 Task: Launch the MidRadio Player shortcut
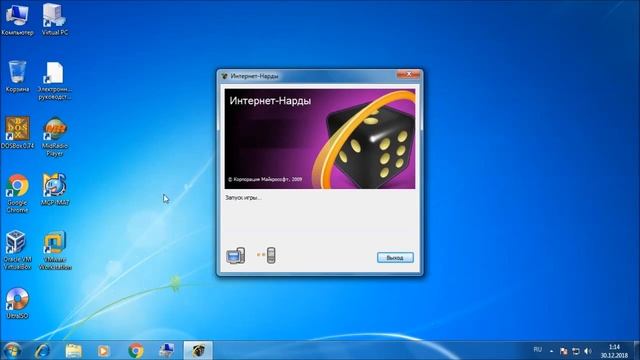pyautogui.click(x=55, y=137)
